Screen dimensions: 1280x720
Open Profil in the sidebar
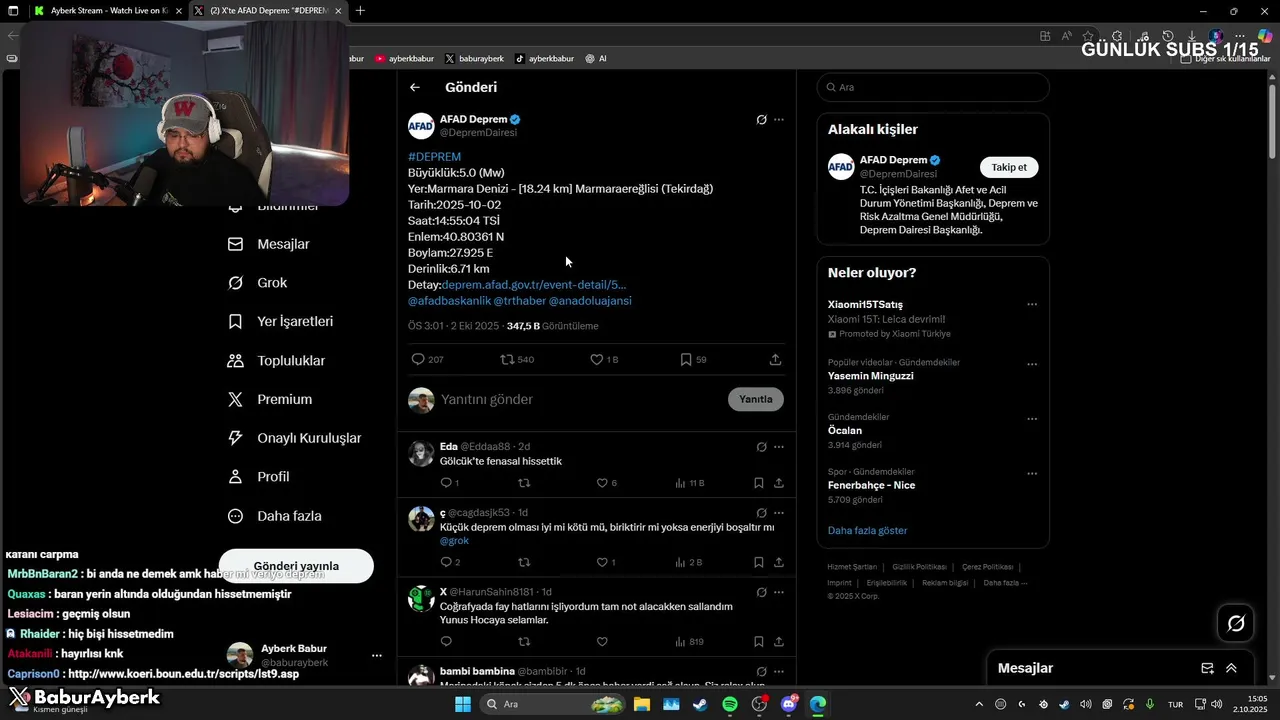[x=258, y=477]
